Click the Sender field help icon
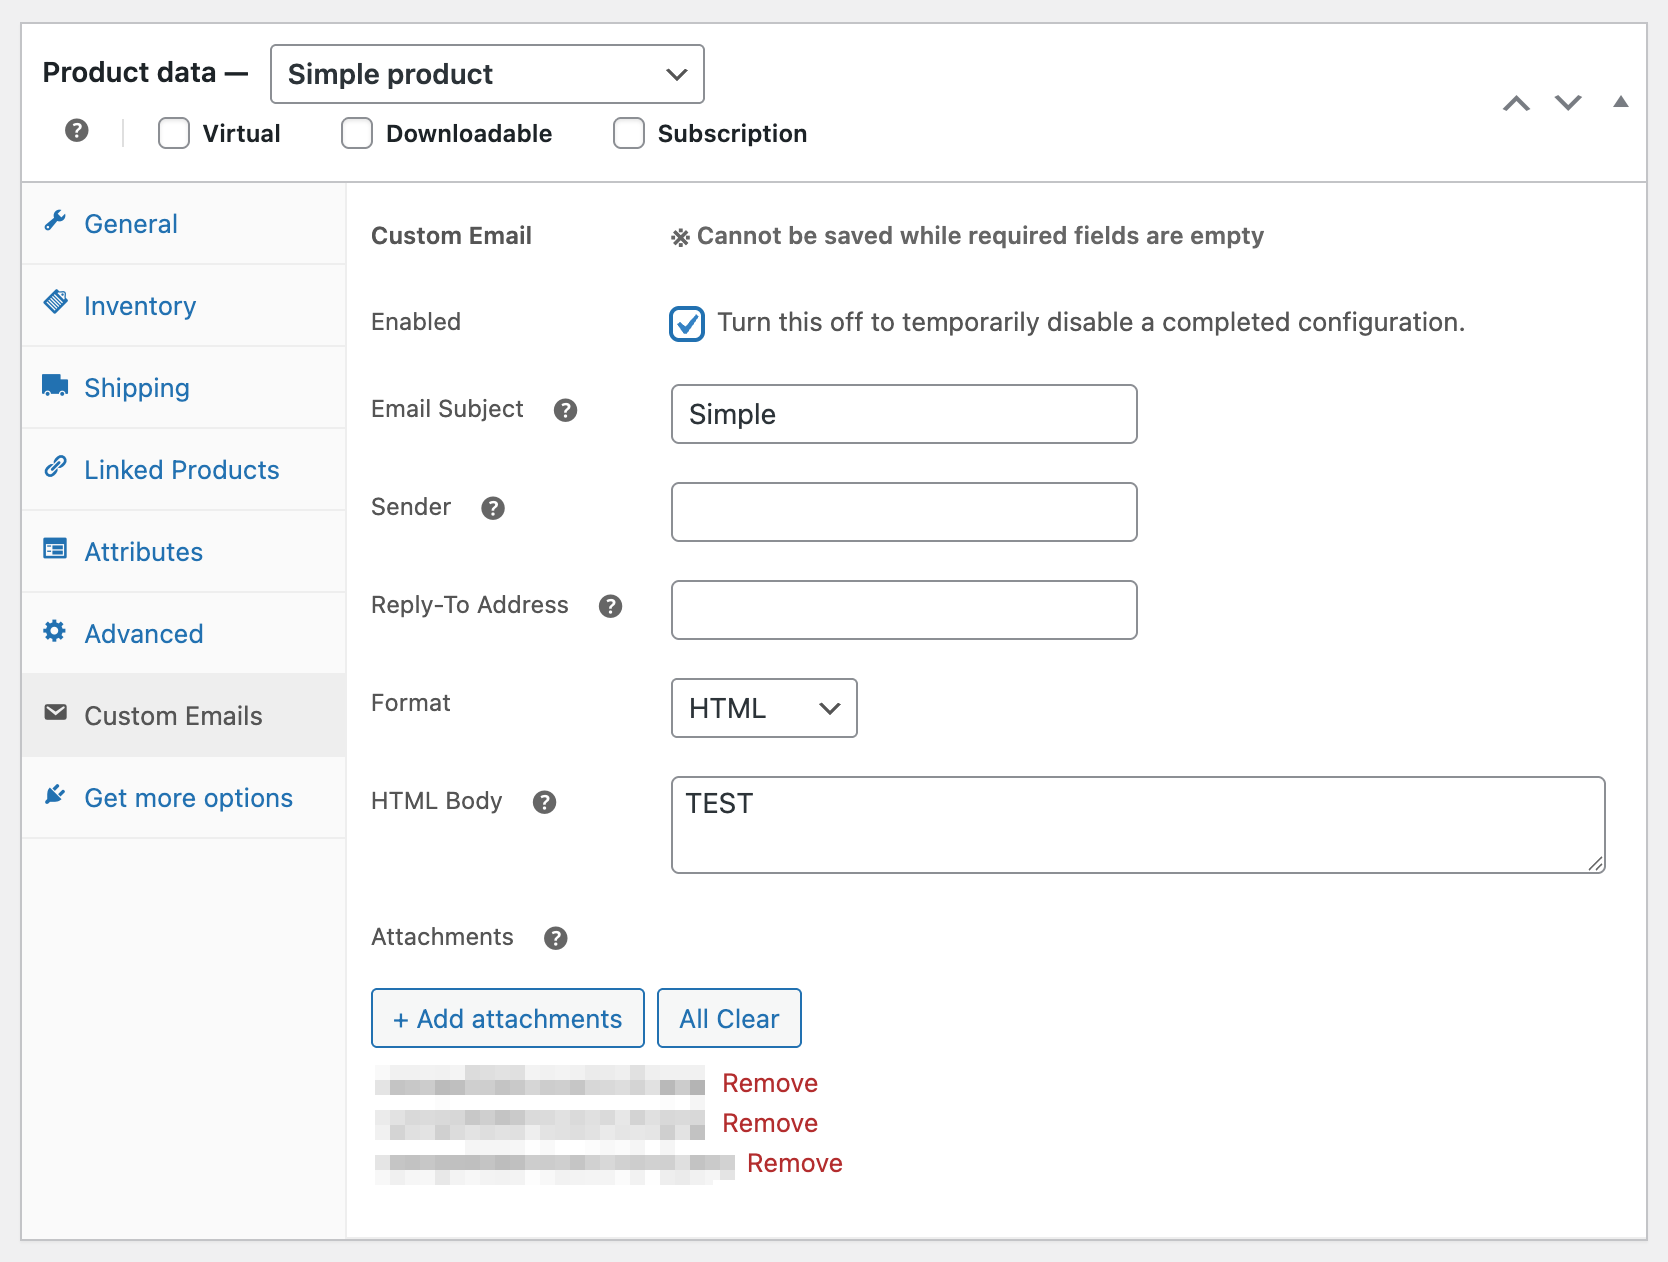 click(492, 508)
